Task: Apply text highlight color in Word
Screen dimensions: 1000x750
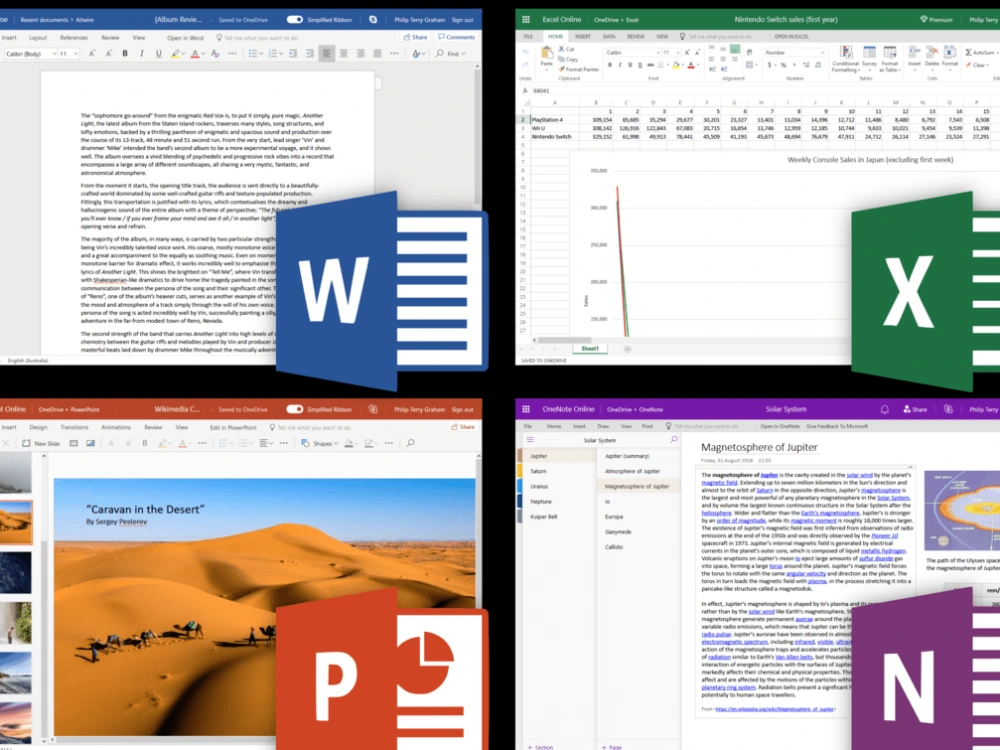Action: pos(175,54)
